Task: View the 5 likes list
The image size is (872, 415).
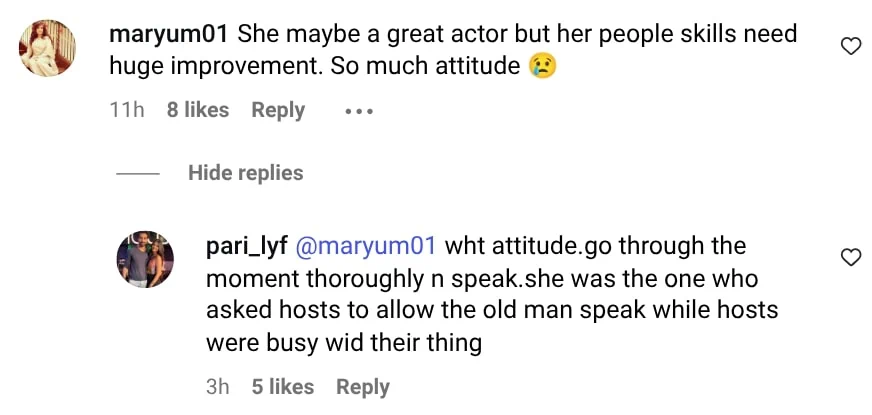Action: 283,387
